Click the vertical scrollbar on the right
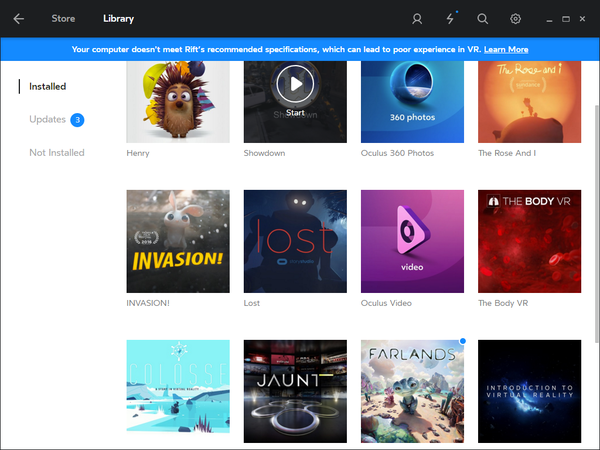 597,224
